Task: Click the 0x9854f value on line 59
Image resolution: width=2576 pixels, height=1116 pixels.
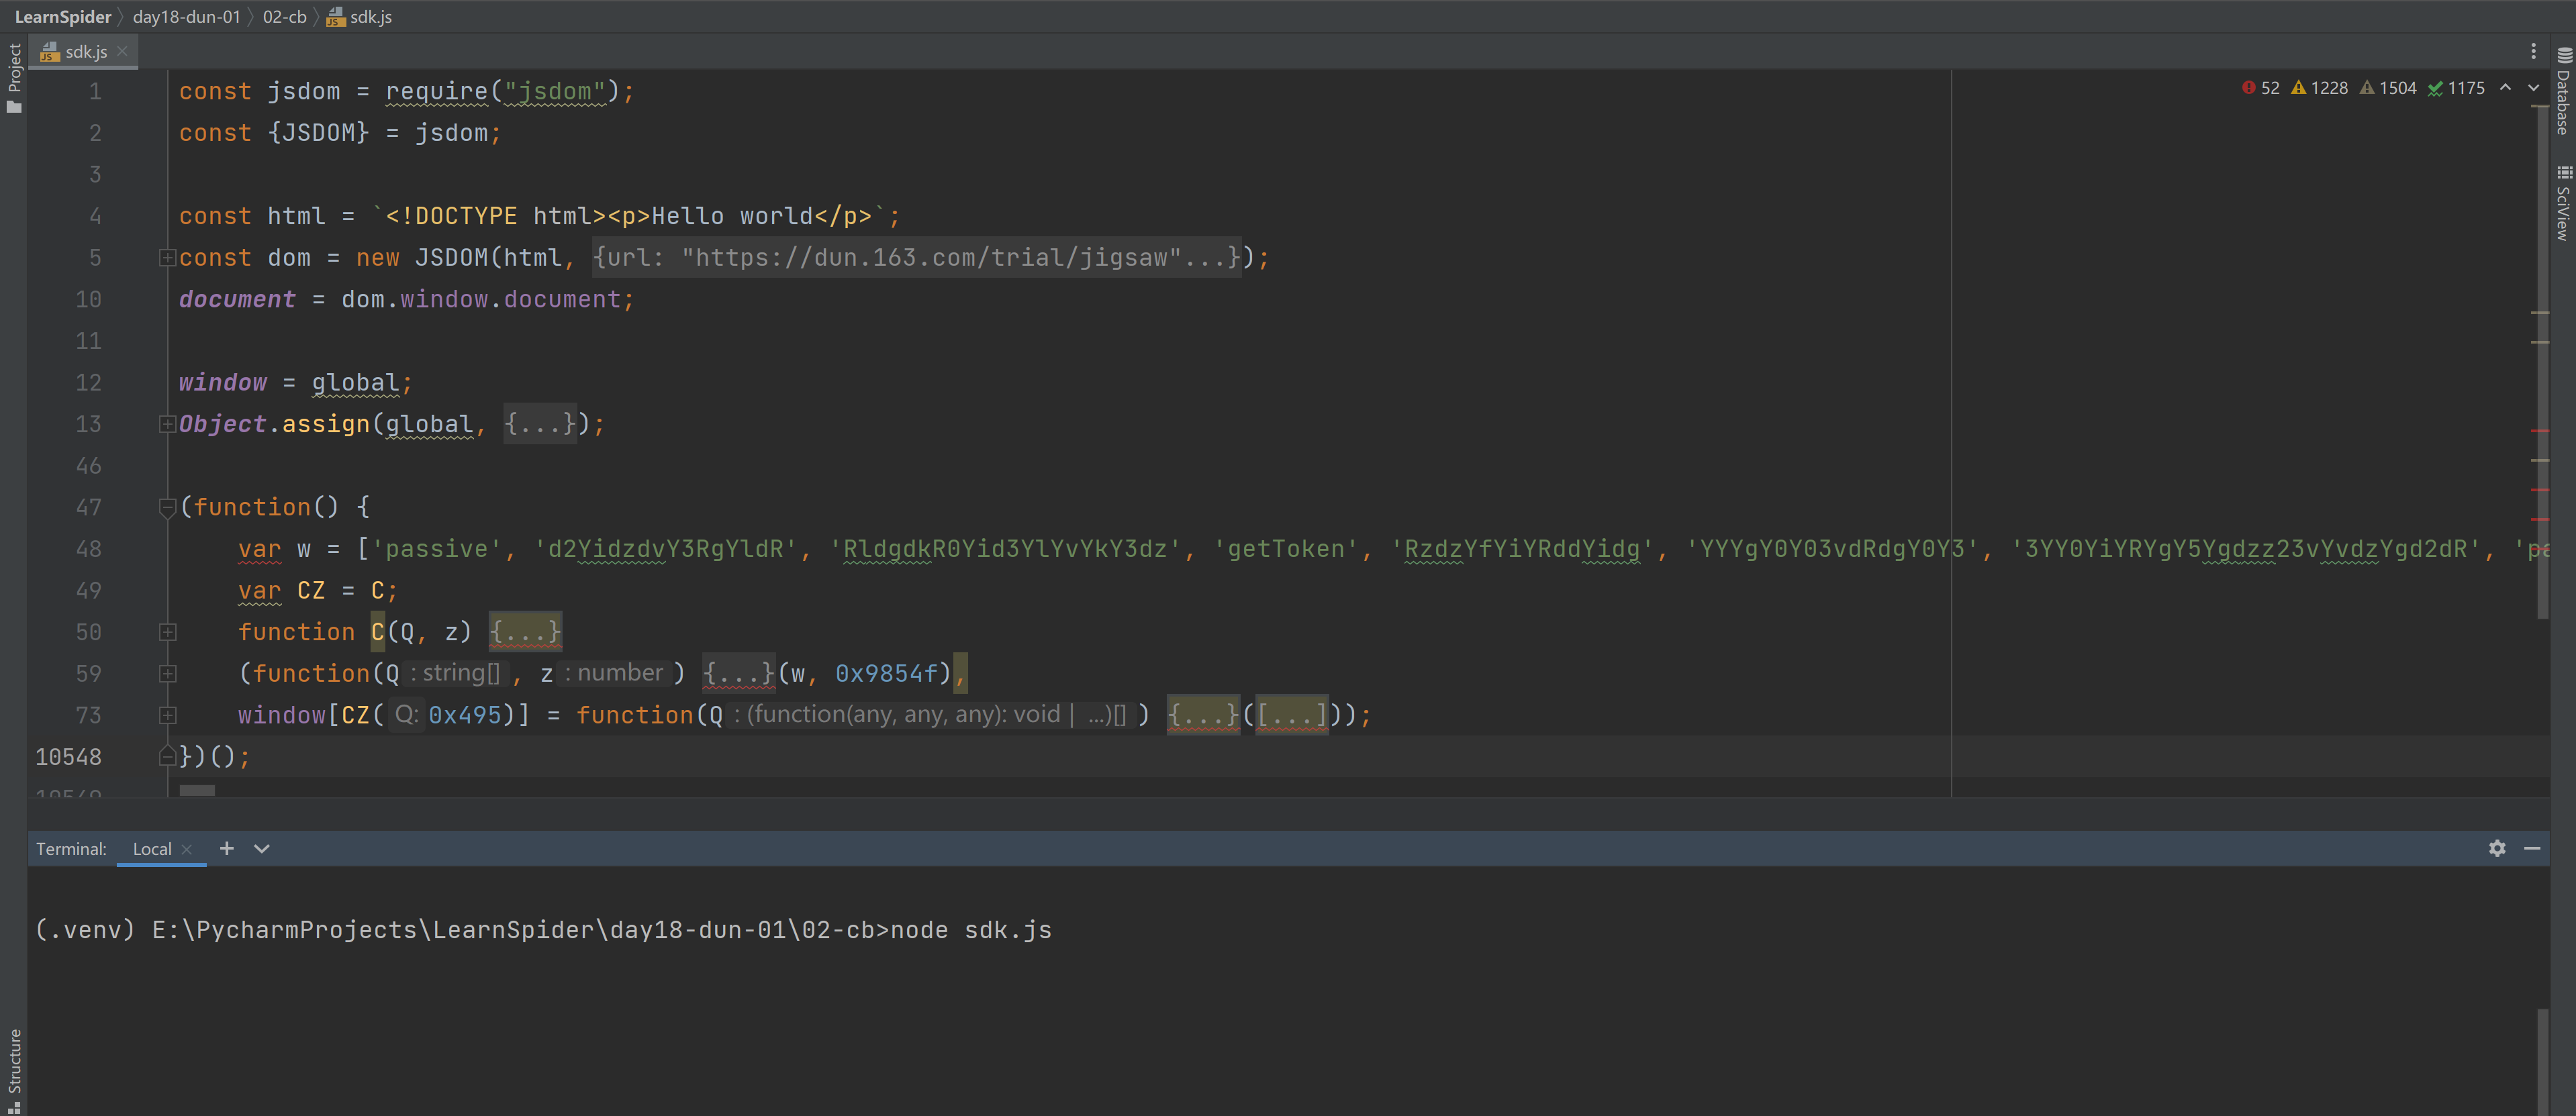Action: click(886, 674)
